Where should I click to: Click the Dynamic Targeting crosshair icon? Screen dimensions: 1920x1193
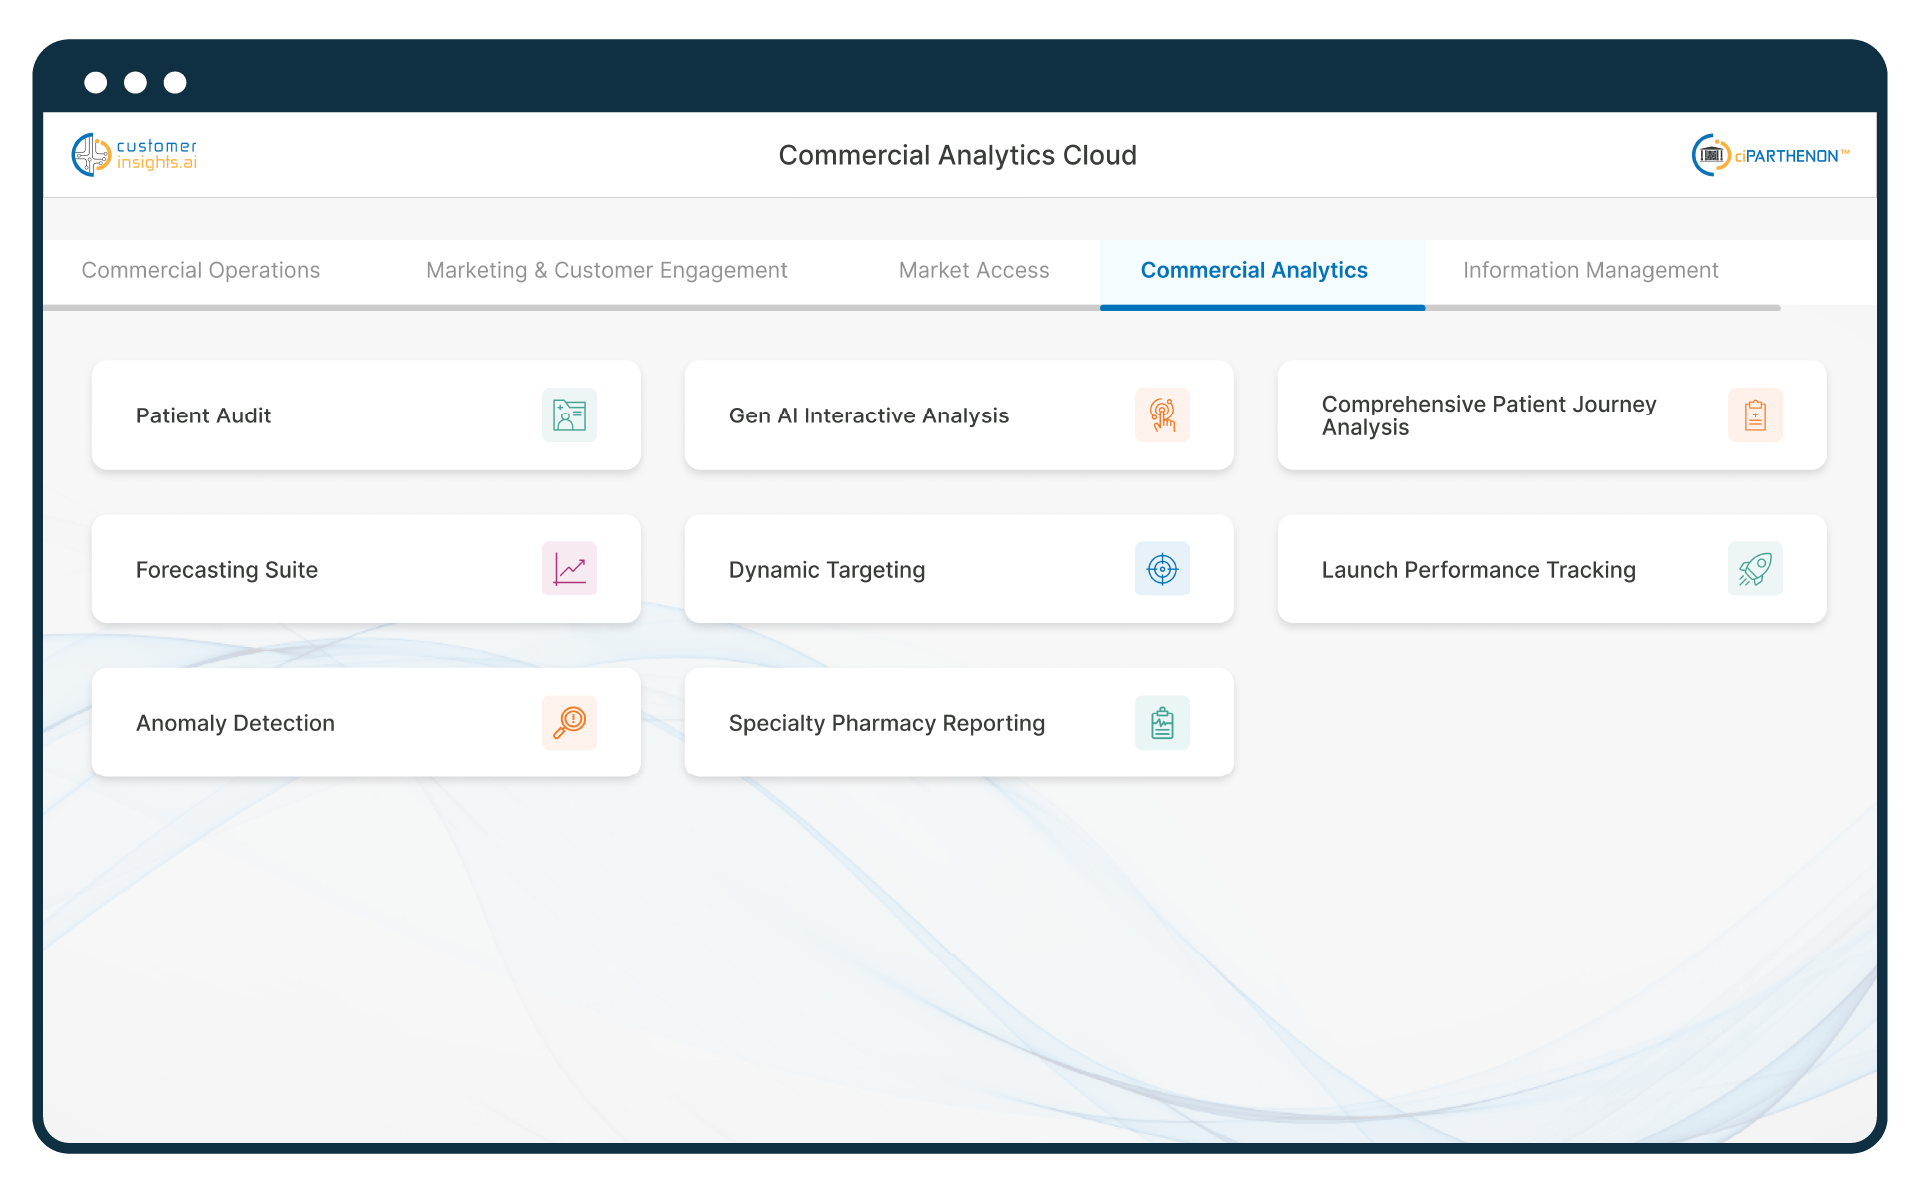pos(1161,568)
